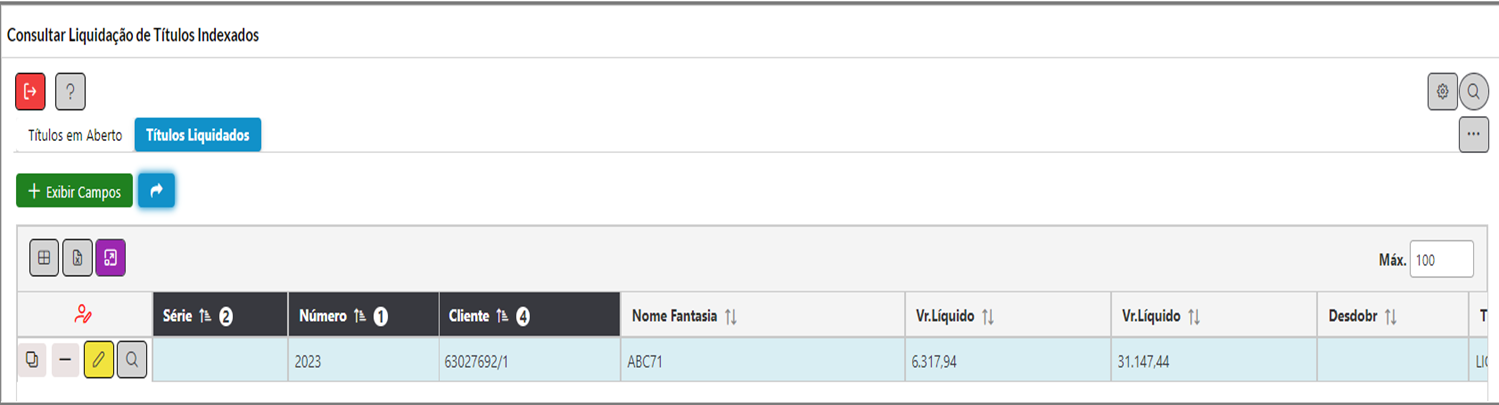Switch to the Títulos em Aberto tab

pos(75,136)
